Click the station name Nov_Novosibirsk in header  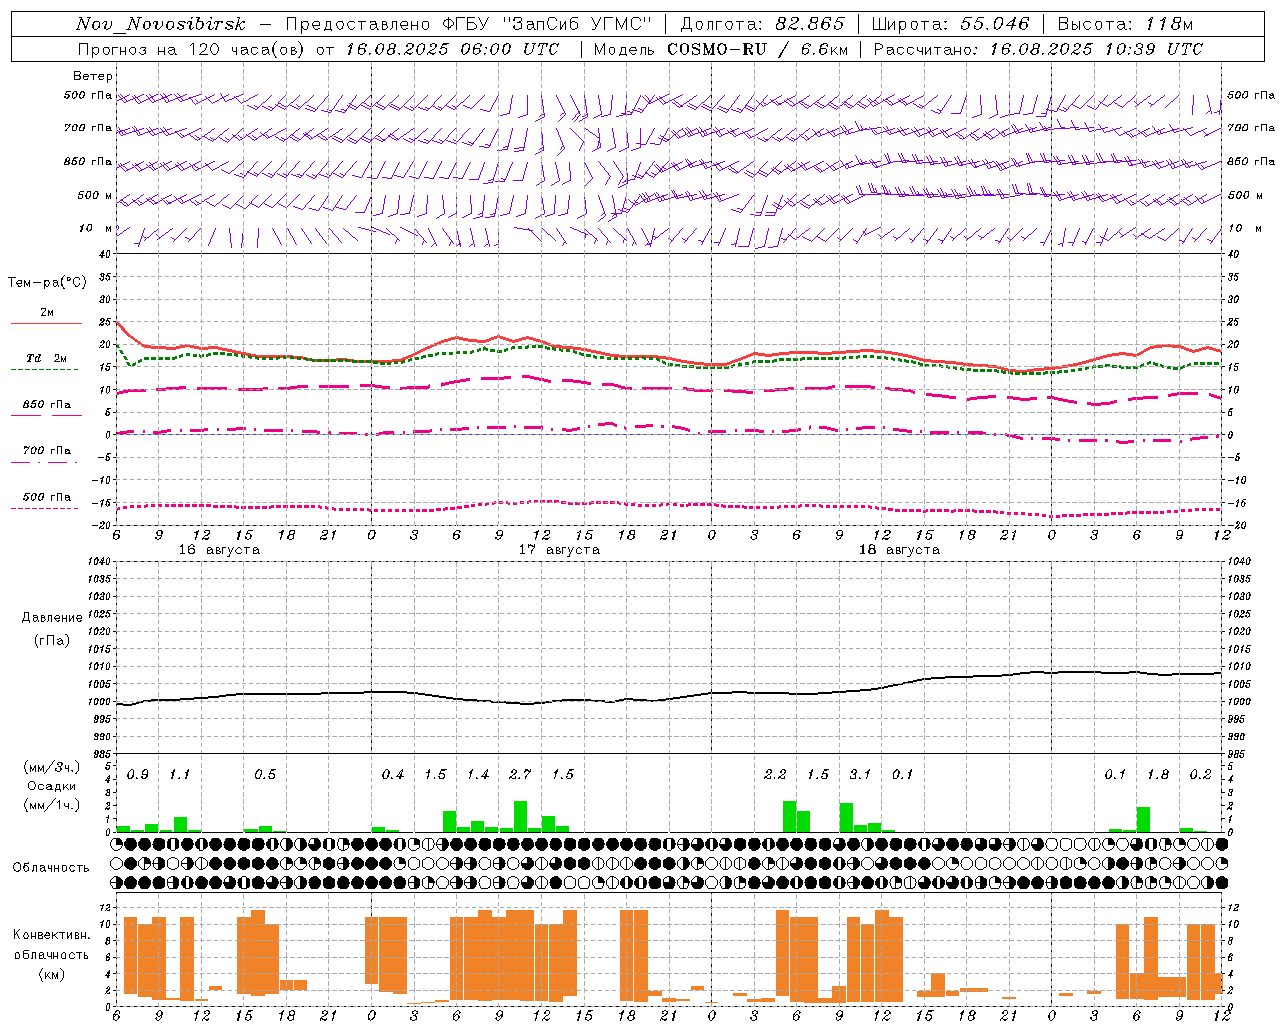point(161,24)
